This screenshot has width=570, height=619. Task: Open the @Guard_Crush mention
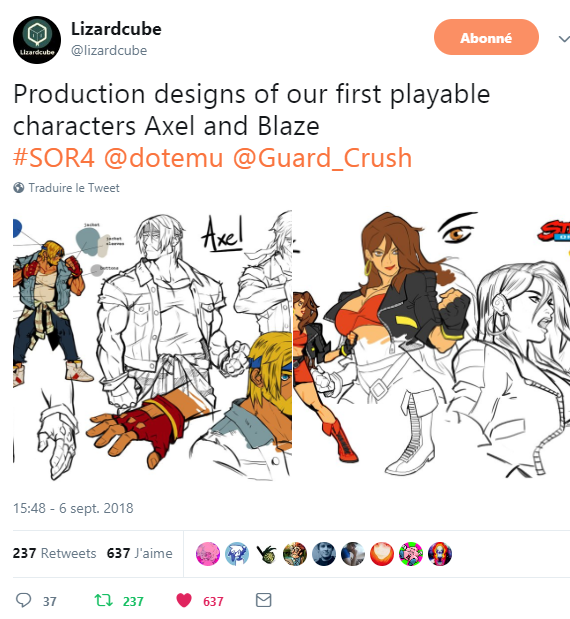(322, 158)
